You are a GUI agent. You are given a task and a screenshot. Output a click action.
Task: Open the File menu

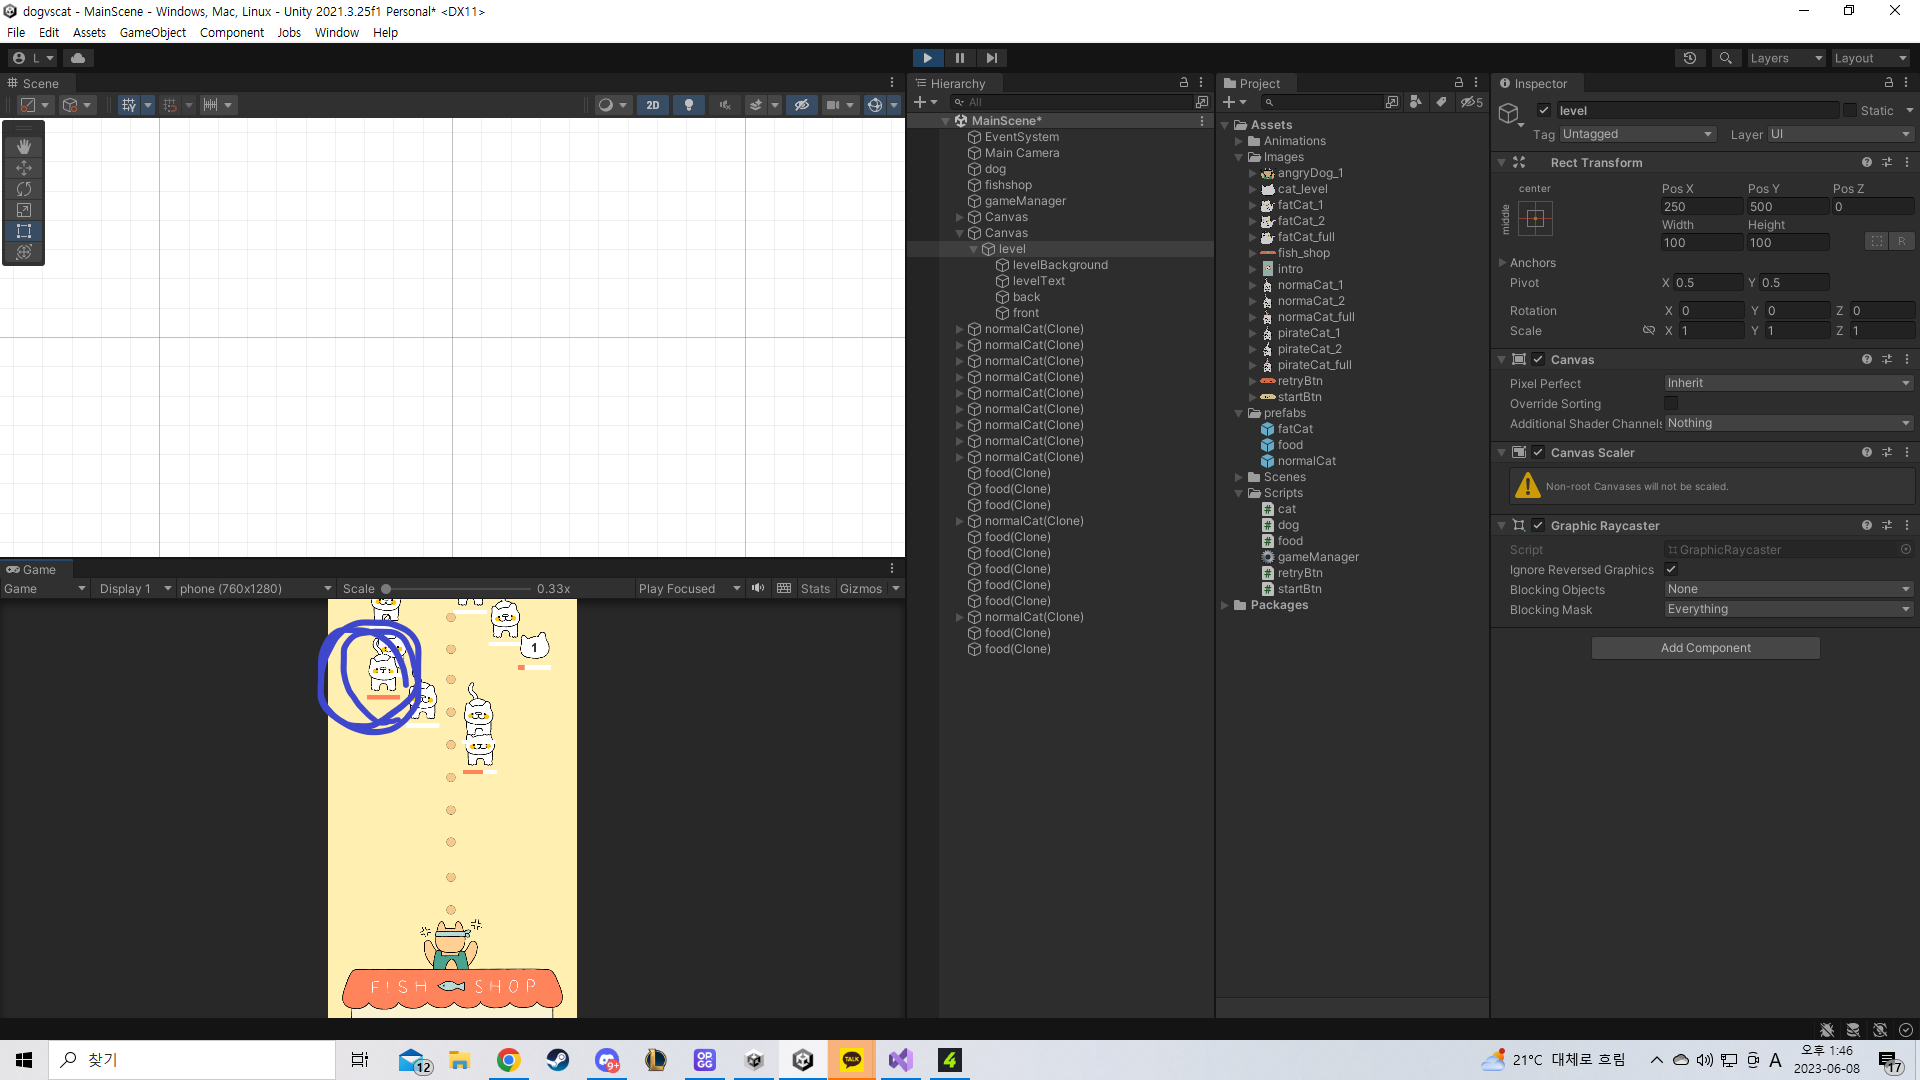tap(16, 33)
